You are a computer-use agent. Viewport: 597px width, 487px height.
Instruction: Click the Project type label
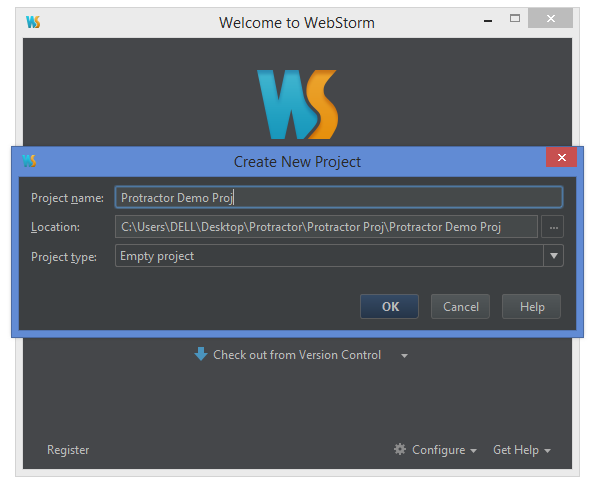coord(64,257)
